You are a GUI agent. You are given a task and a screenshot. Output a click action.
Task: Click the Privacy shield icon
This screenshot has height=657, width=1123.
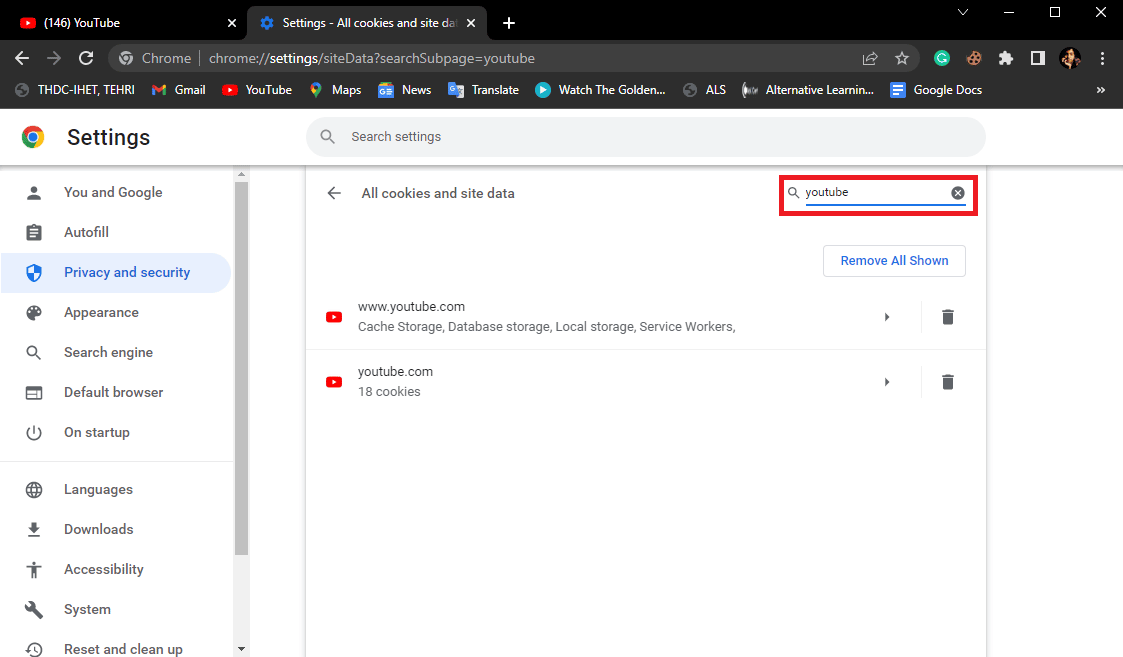34,273
